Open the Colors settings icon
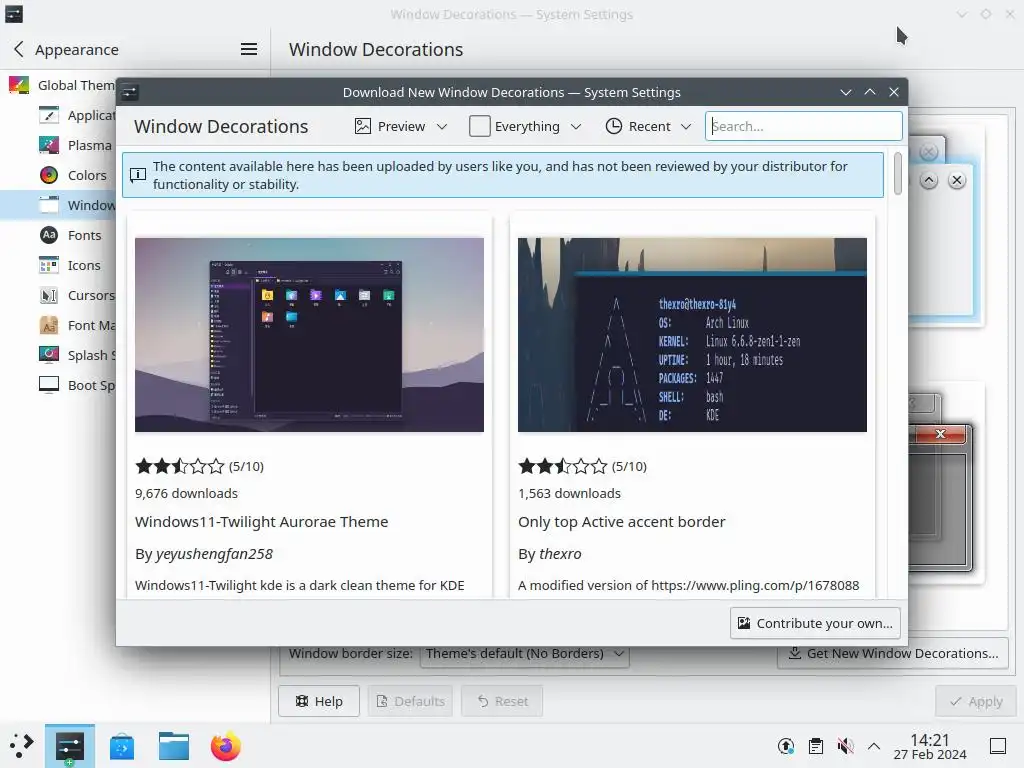 (x=49, y=175)
